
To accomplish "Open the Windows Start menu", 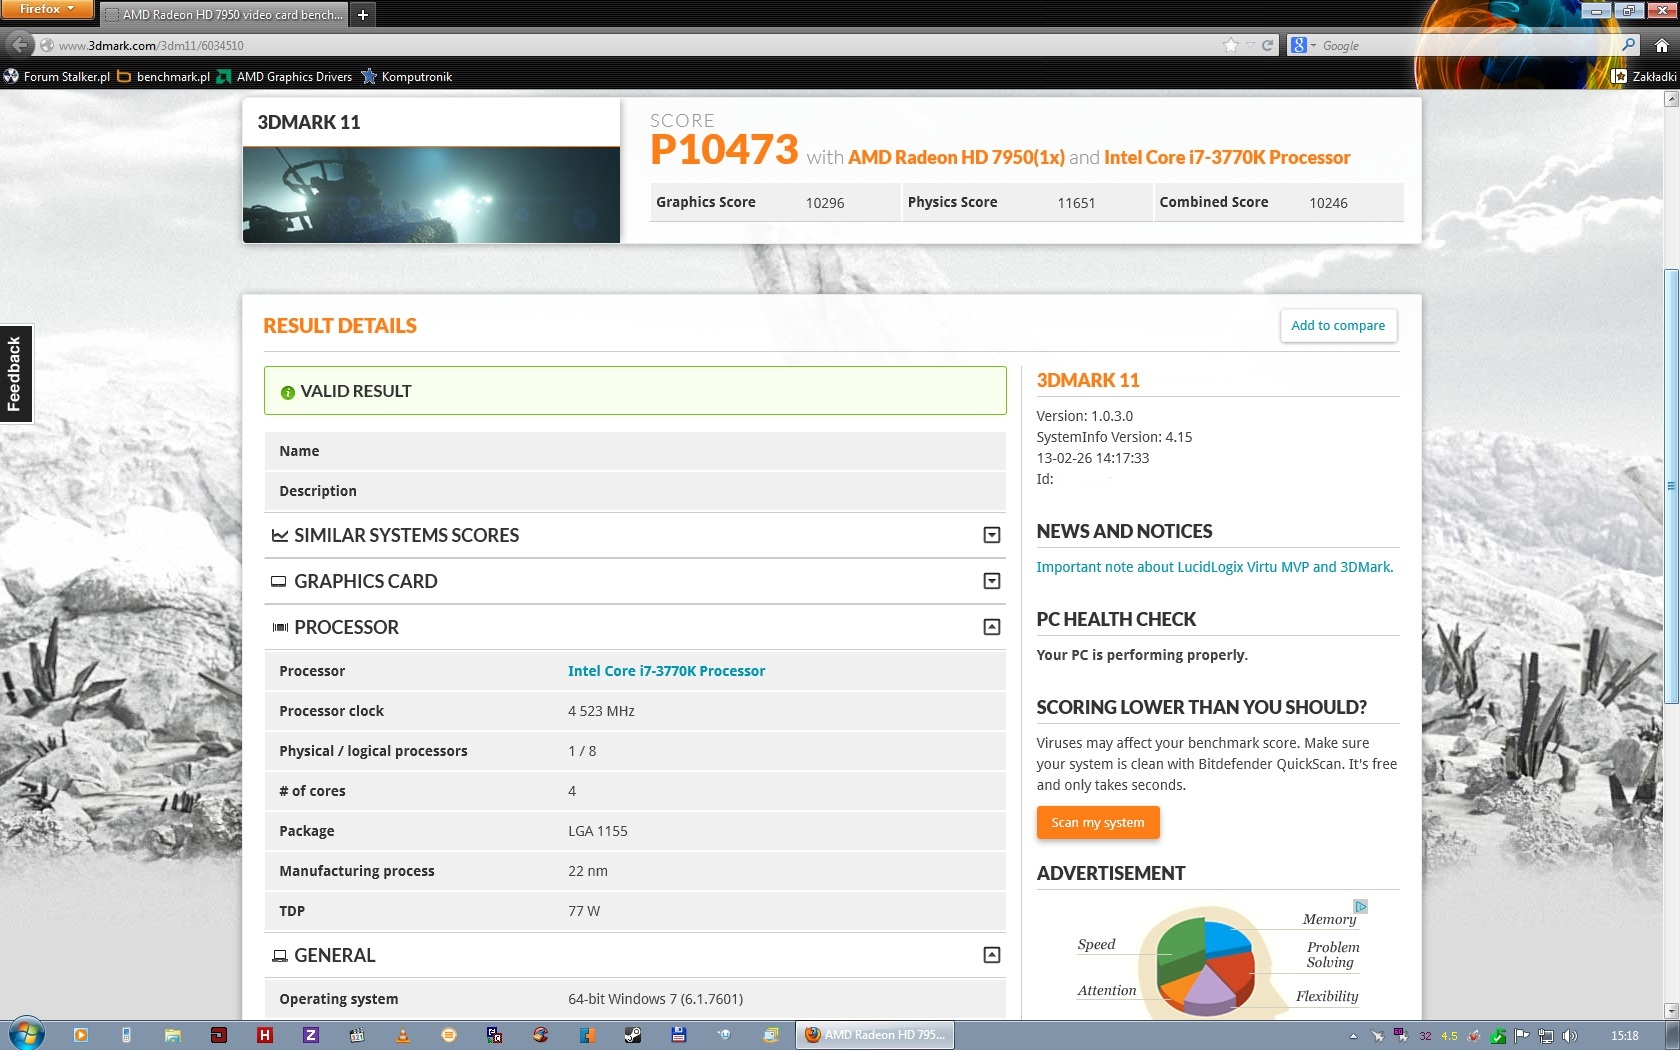I will point(25,1034).
